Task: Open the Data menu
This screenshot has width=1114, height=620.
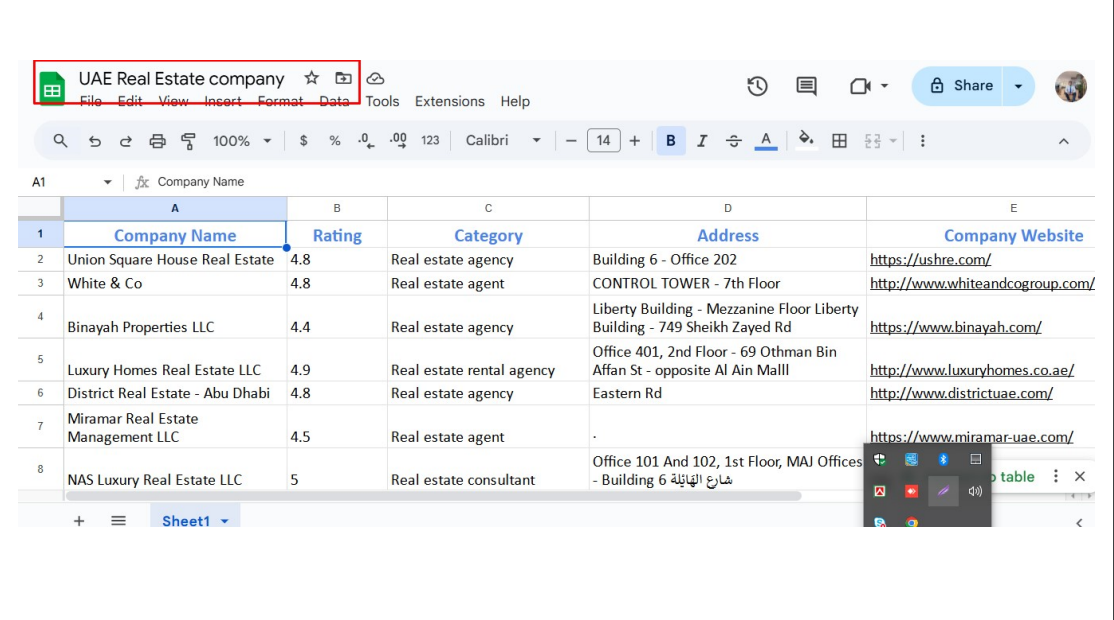Action: [334, 102]
